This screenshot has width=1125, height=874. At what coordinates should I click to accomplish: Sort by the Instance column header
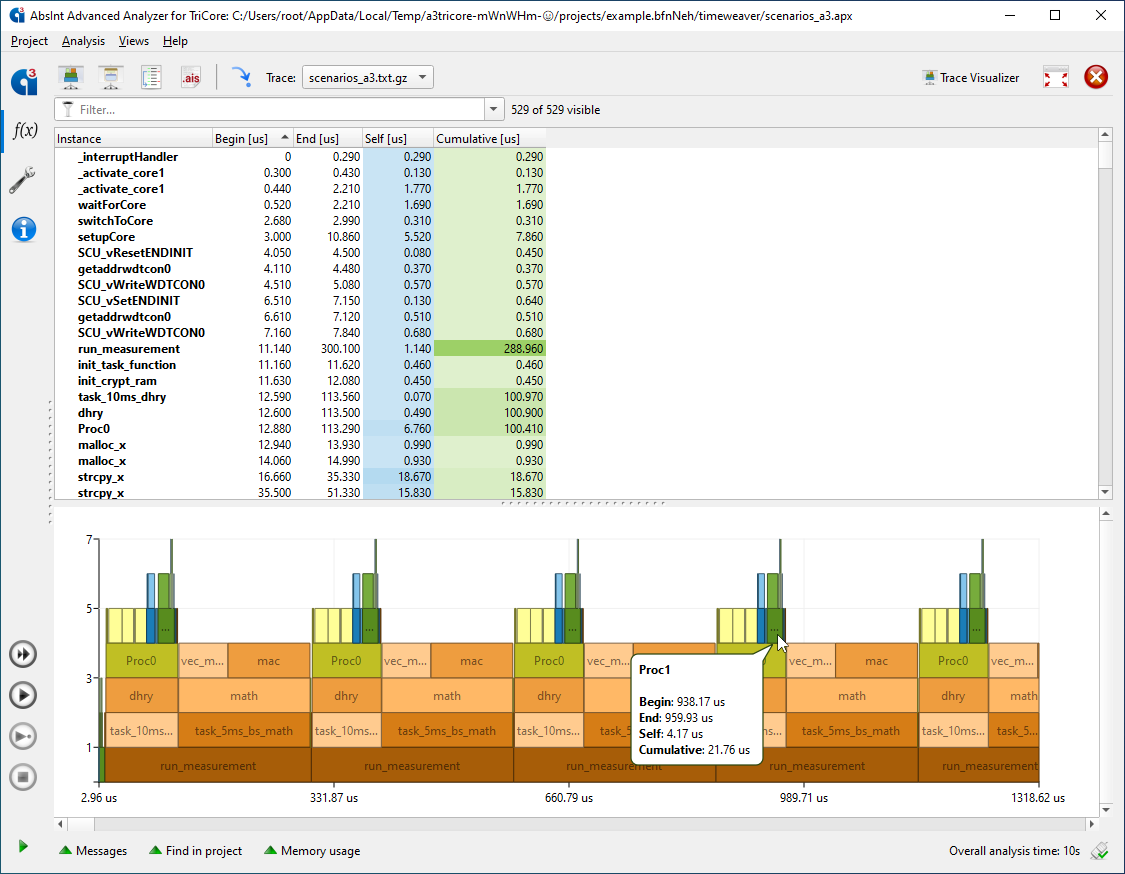click(x=133, y=138)
